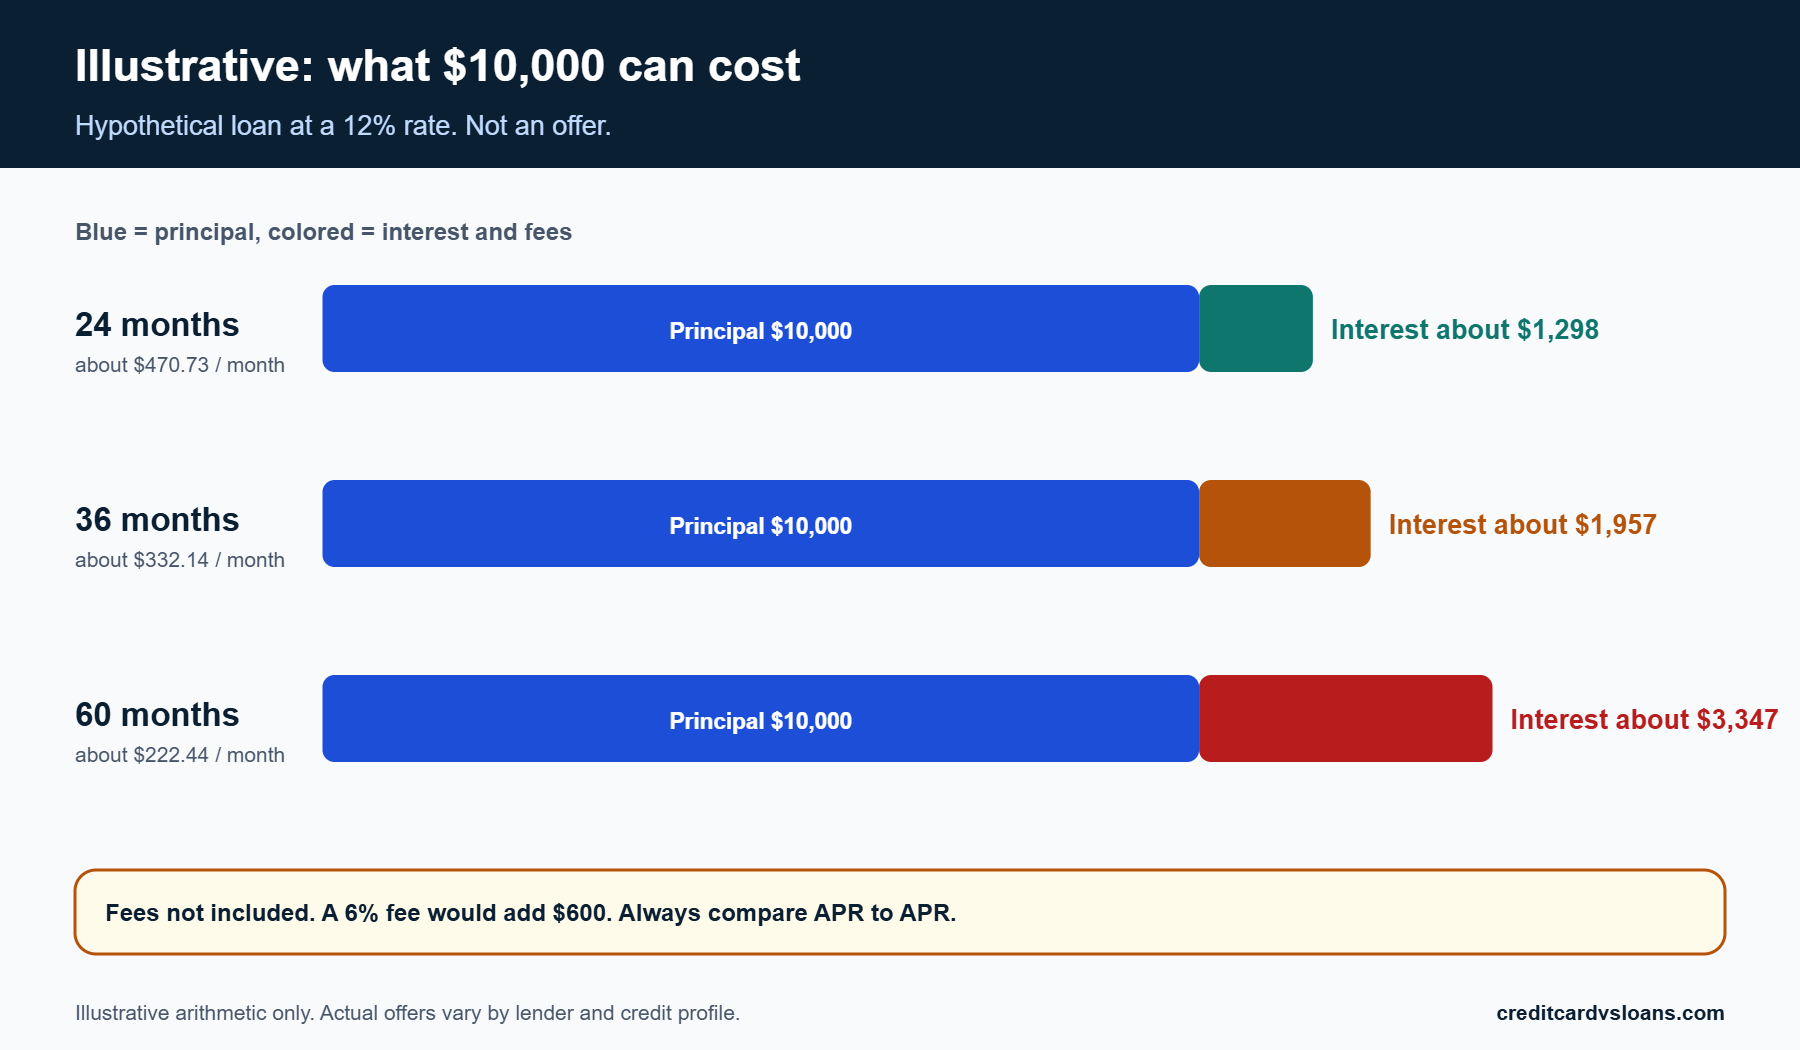Click the '60 months' heading
Image resolution: width=1800 pixels, height=1050 pixels.
click(157, 715)
